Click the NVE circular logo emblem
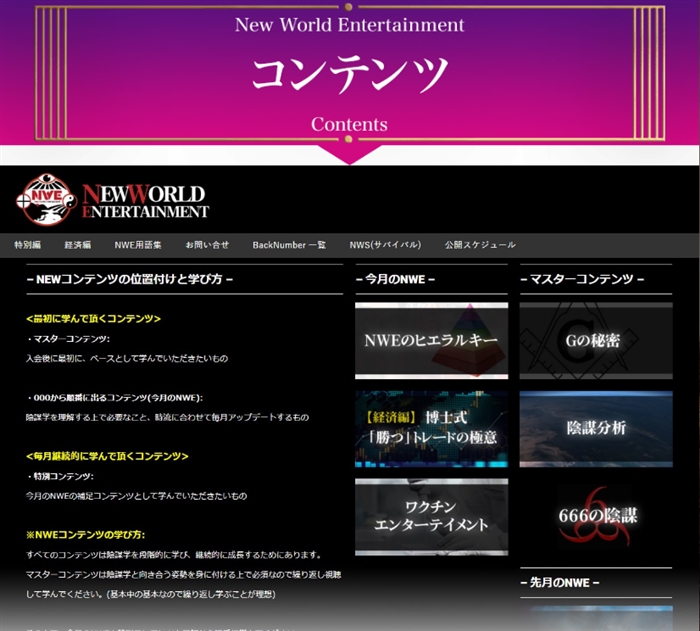Image resolution: width=700 pixels, height=631 pixels. (x=46, y=200)
